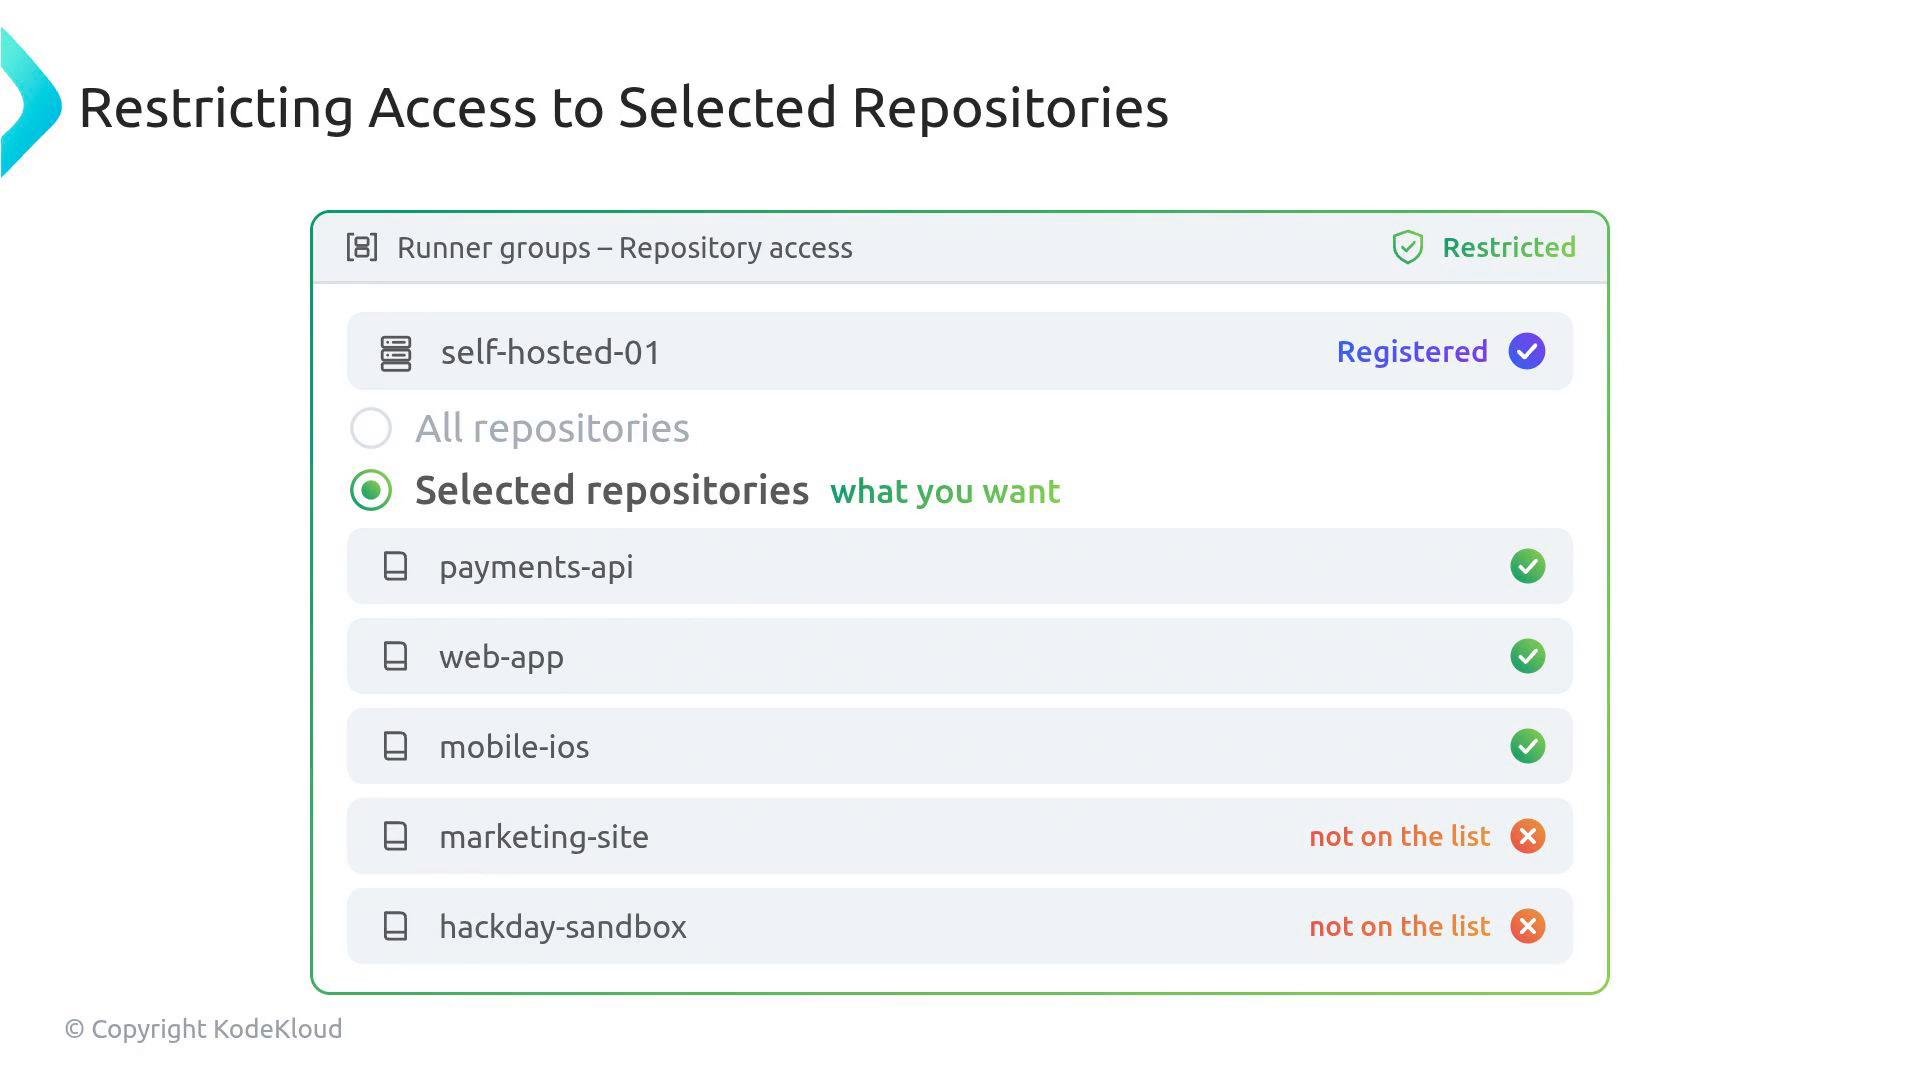Click the self-hosted-01 runner name
The height and width of the screenshot is (1080, 1920).
click(x=551, y=352)
